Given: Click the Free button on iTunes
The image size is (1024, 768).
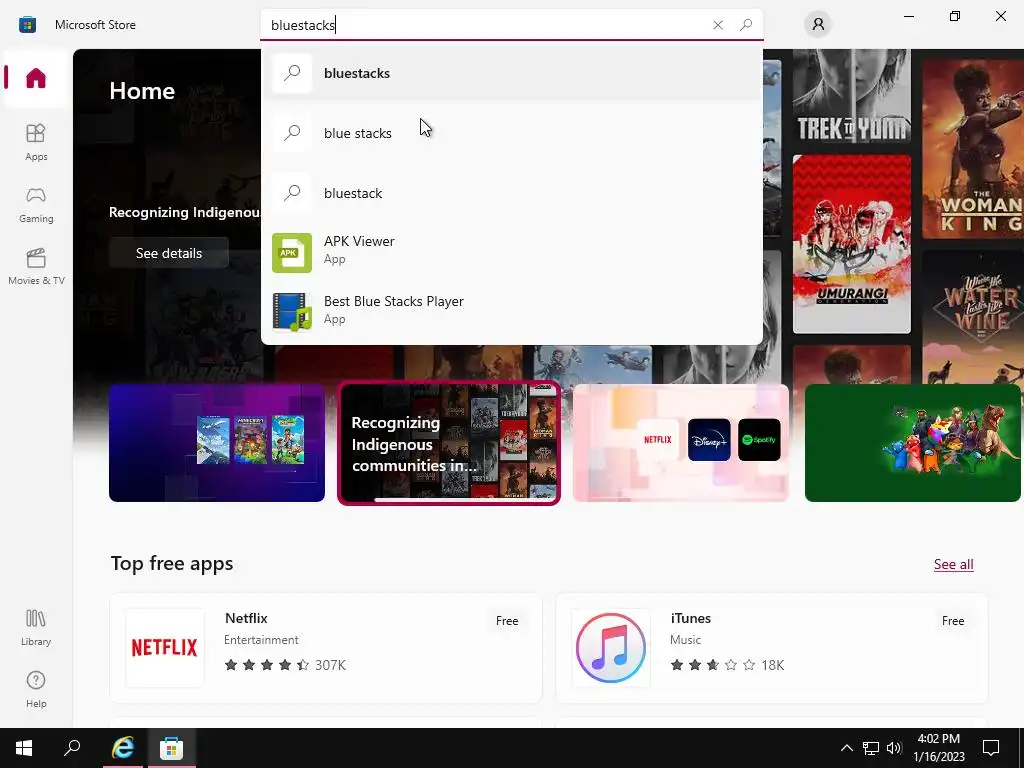Looking at the screenshot, I should coord(953,621).
